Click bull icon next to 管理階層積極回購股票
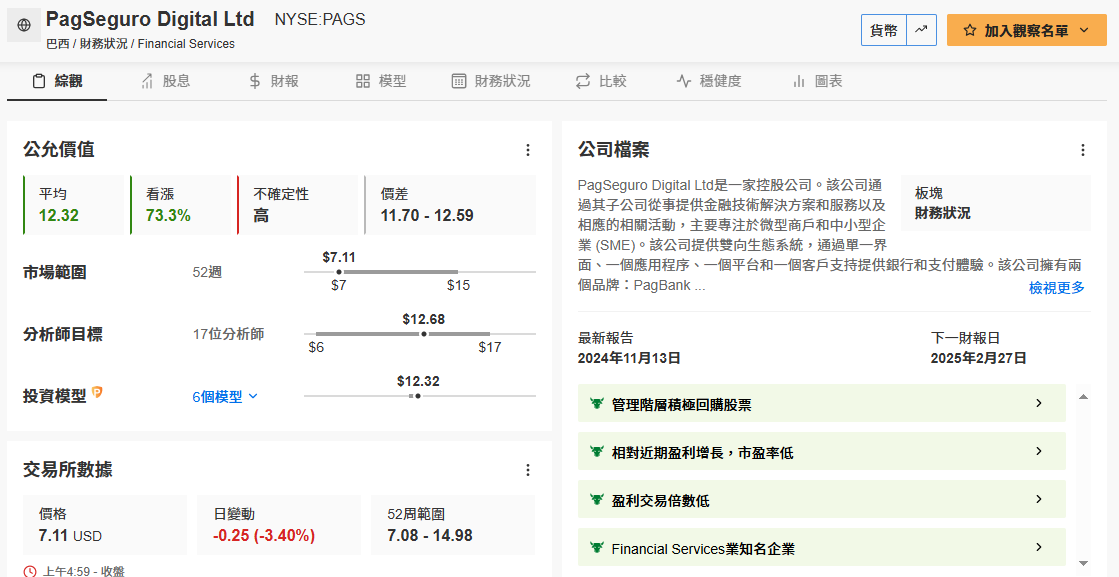The image size is (1119, 577). click(x=597, y=404)
